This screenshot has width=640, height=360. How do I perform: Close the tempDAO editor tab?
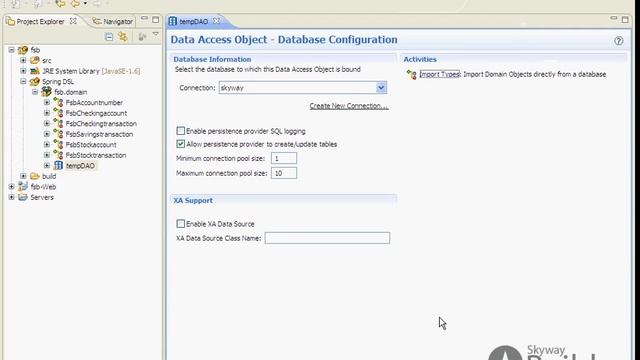(x=216, y=21)
